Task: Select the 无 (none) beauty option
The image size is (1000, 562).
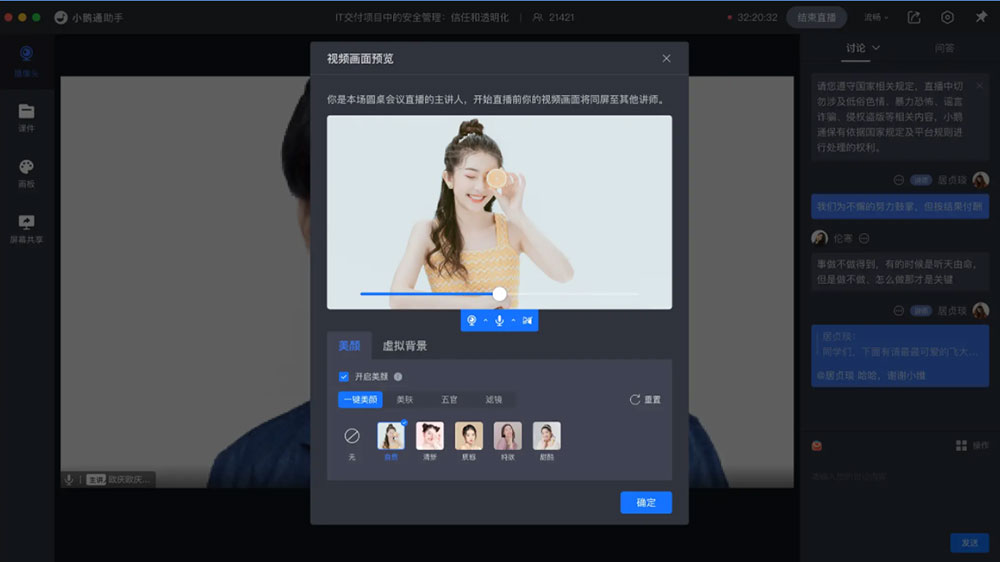Action: (352, 438)
